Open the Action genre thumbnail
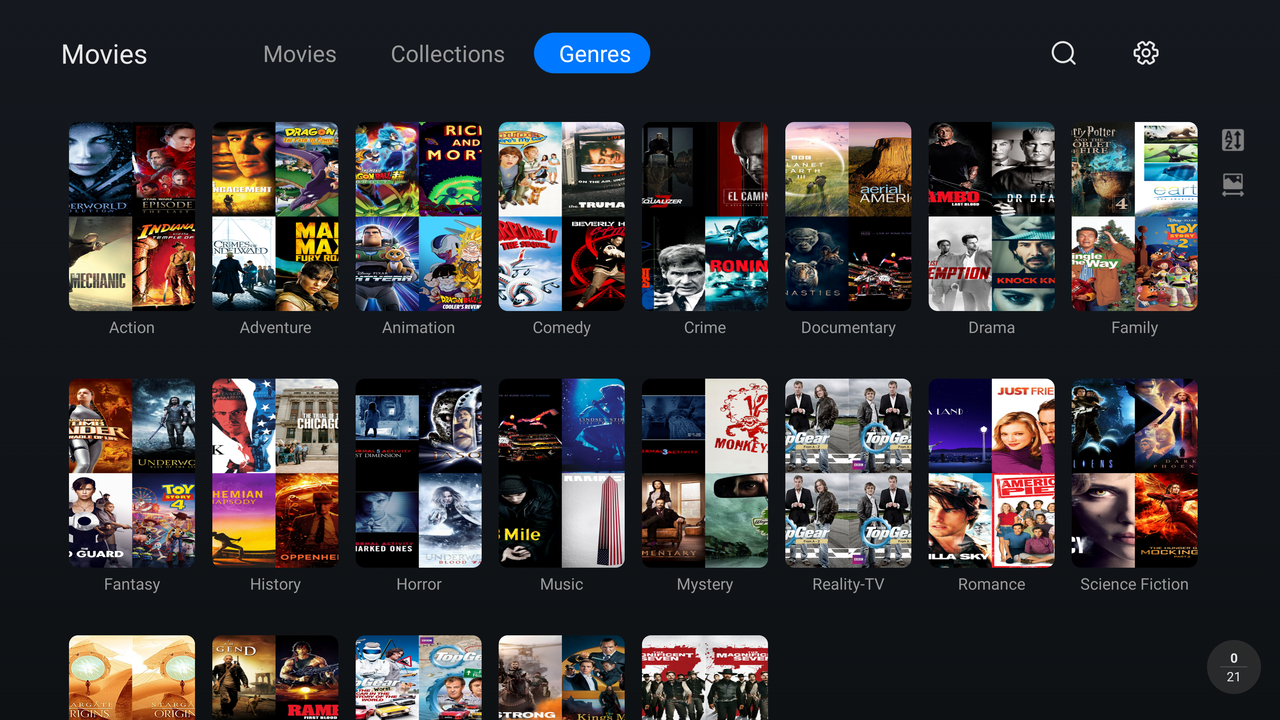 tap(132, 216)
